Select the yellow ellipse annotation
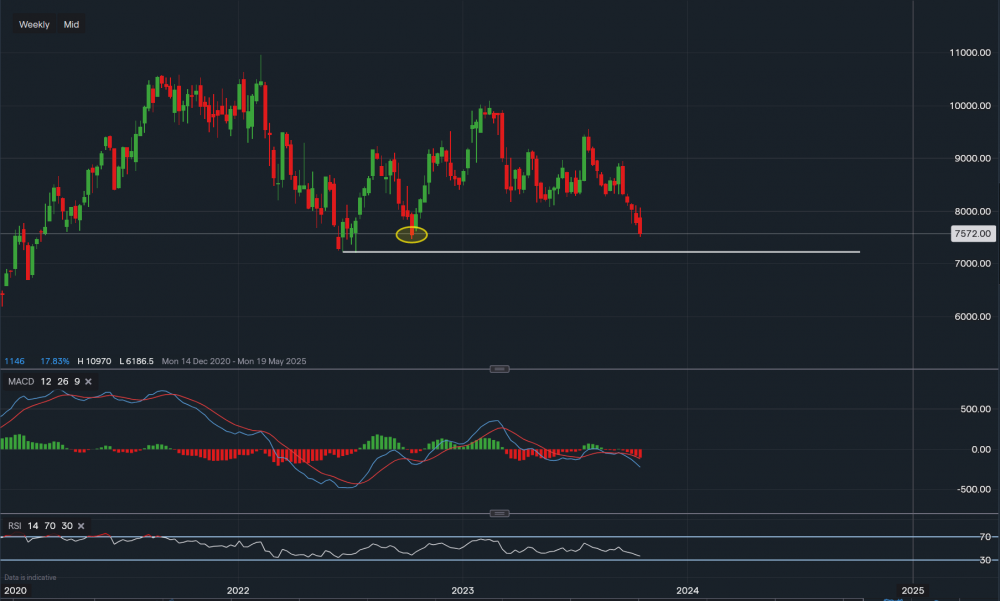Image resolution: width=1000 pixels, height=601 pixels. tap(411, 235)
